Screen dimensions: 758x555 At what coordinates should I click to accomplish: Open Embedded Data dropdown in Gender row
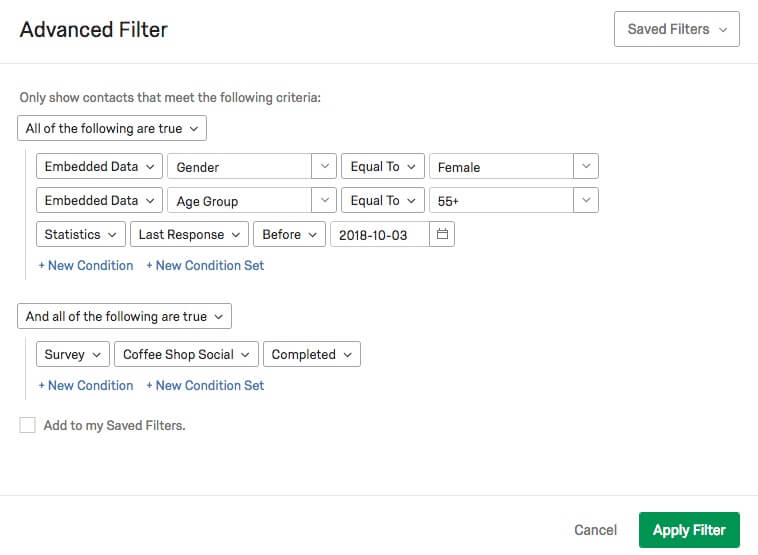[99, 166]
